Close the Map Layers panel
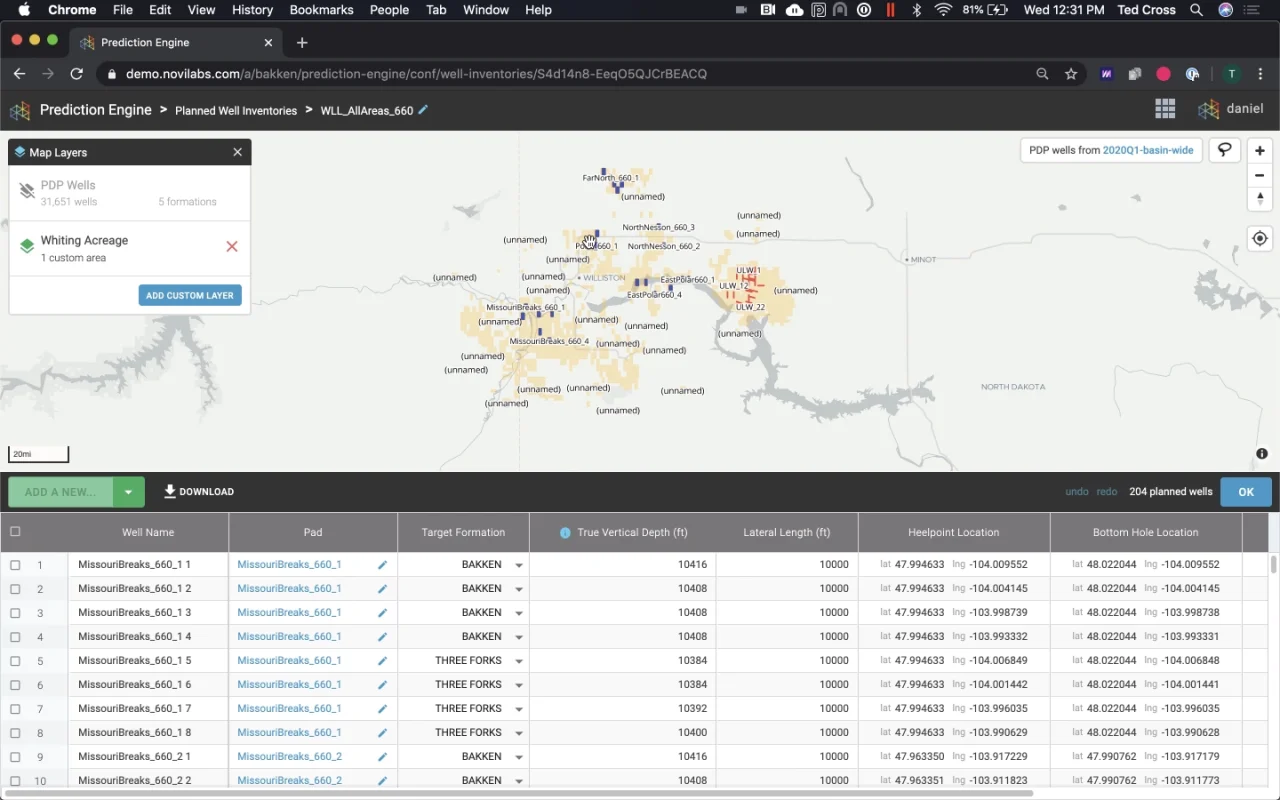The width and height of the screenshot is (1280, 800). pos(237,152)
